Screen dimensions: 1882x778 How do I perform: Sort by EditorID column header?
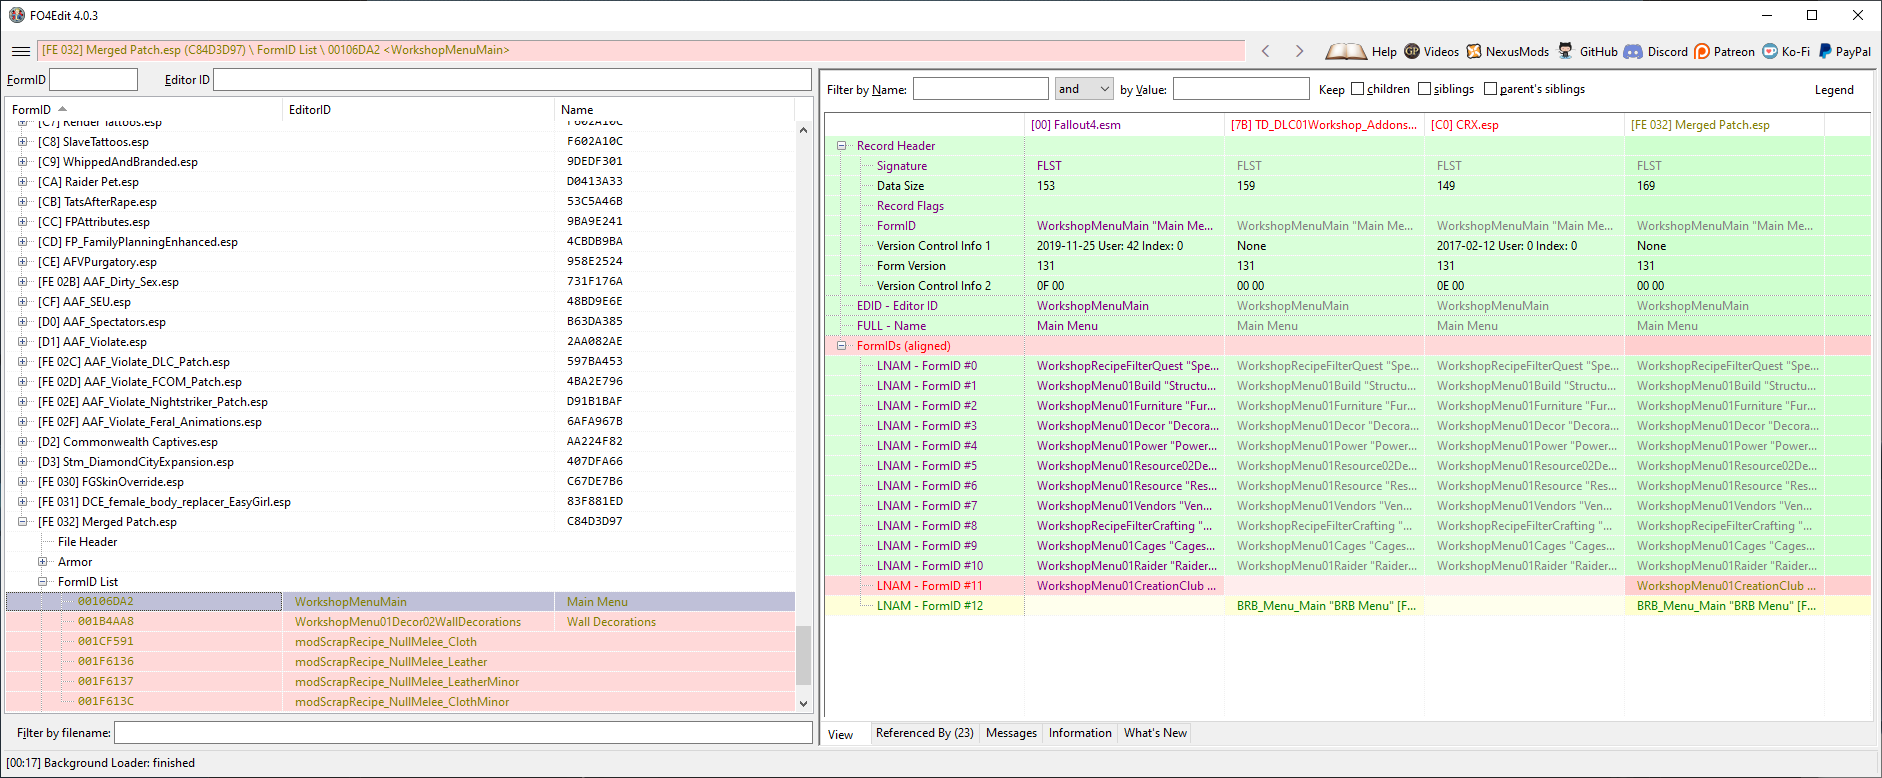418,109
